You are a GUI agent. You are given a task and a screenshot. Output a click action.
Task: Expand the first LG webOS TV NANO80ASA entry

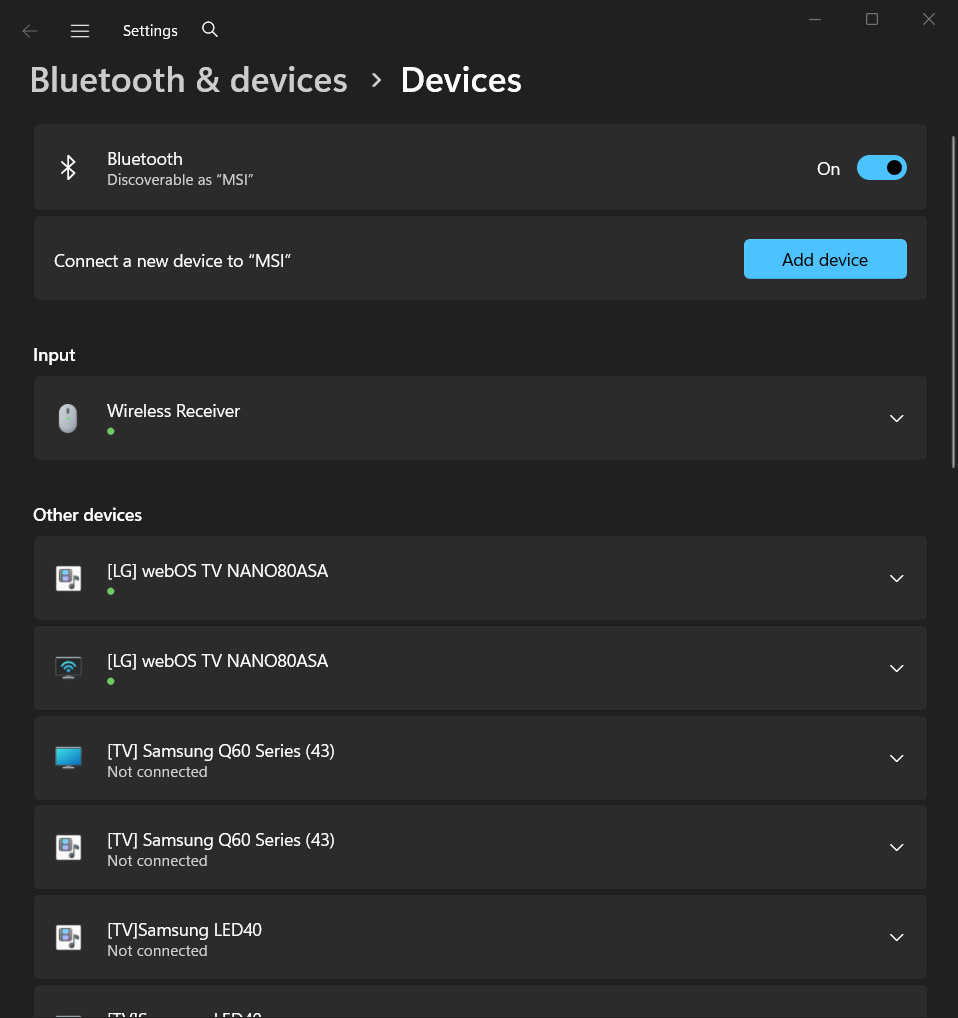pos(896,578)
